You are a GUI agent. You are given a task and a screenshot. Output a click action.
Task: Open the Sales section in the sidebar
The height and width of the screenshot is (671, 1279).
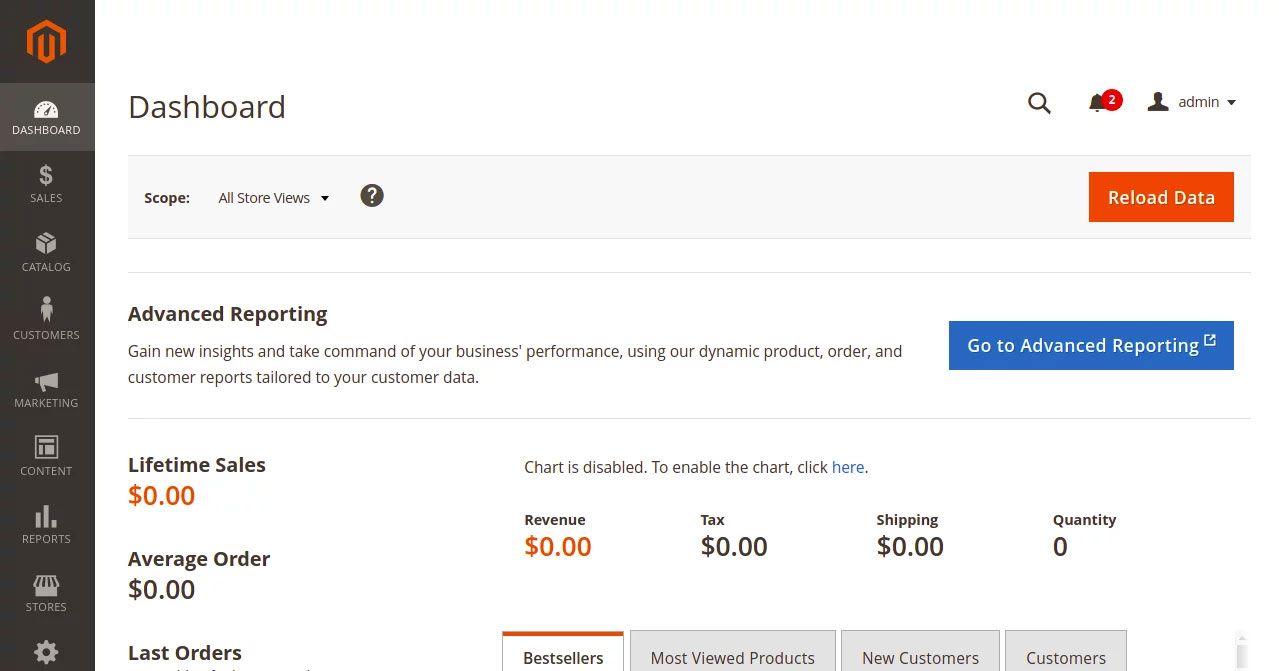point(46,185)
